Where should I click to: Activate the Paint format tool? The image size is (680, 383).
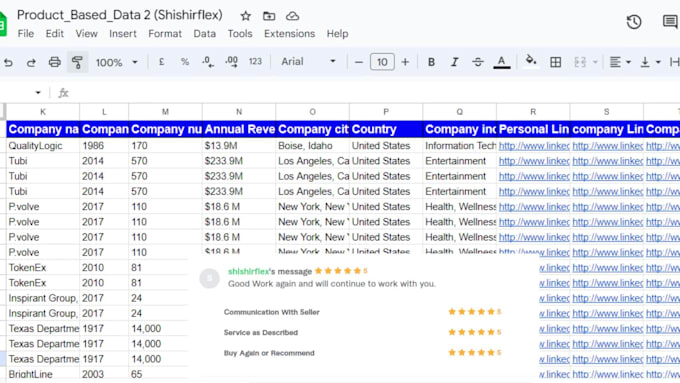pos(77,62)
